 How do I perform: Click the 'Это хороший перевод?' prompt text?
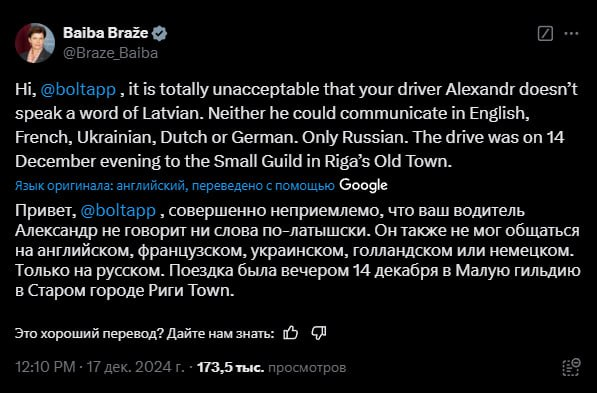tap(89, 334)
